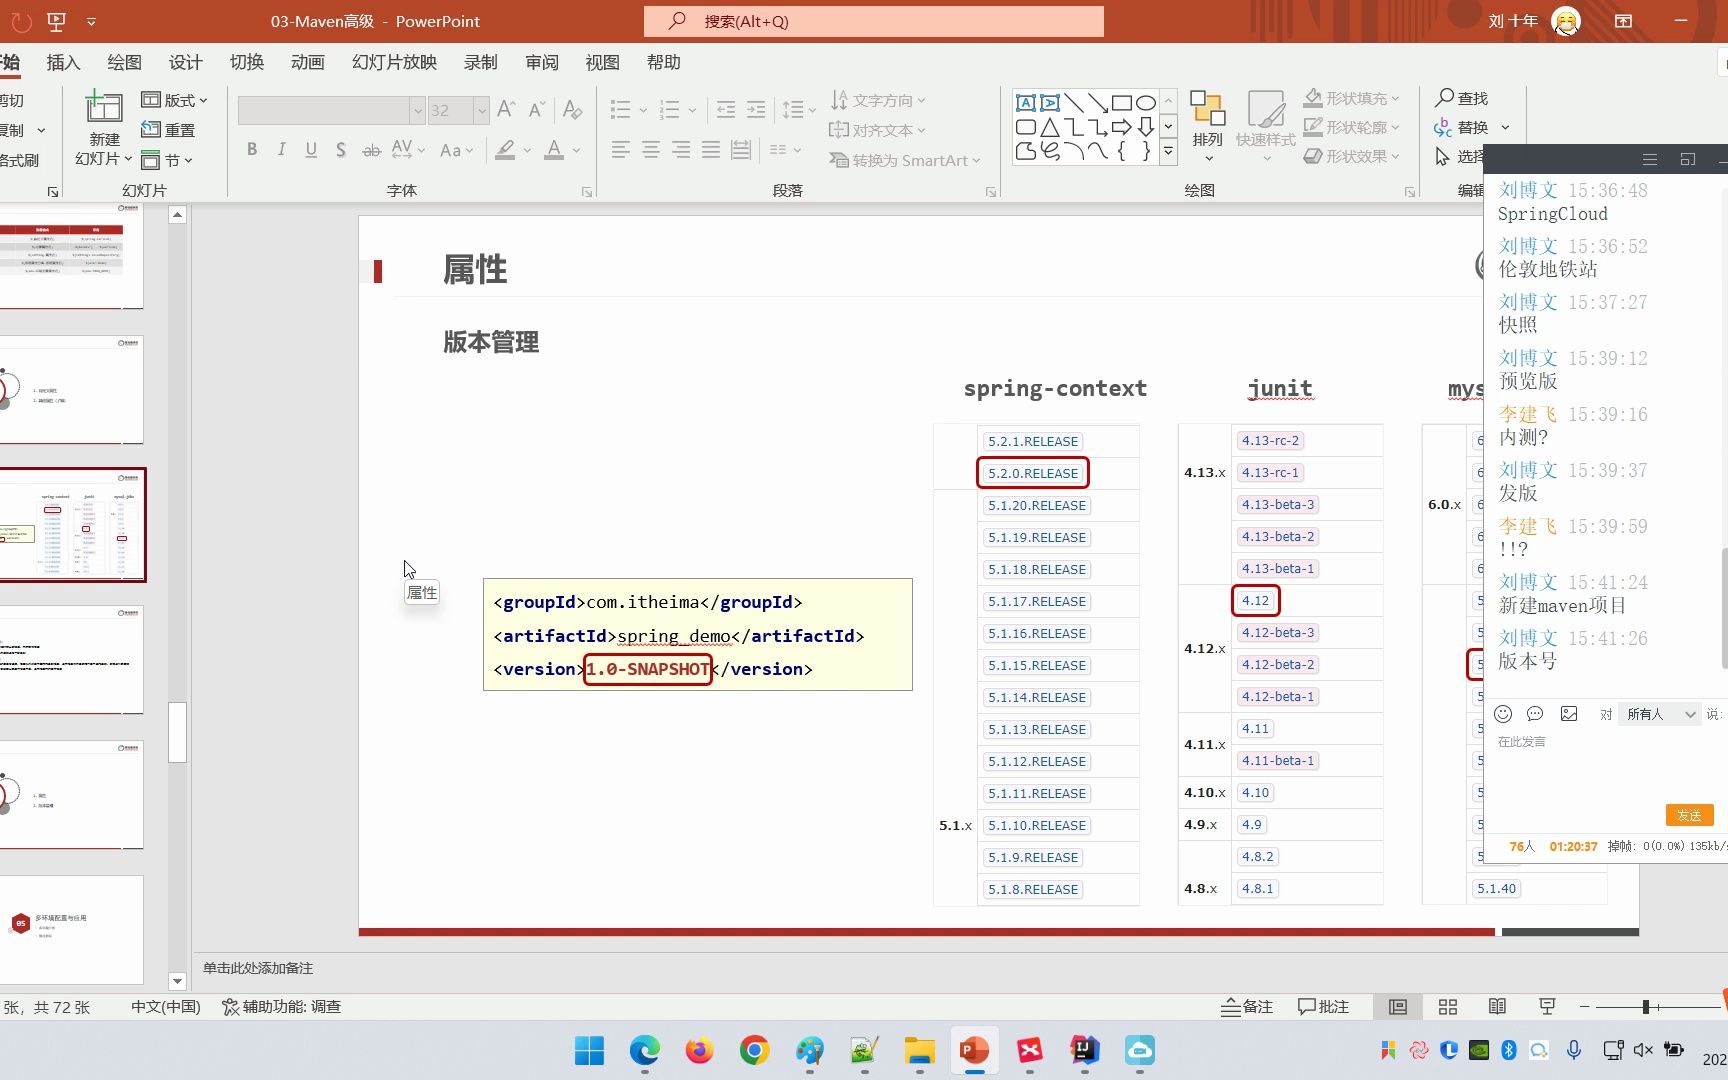This screenshot has height=1080, width=1728.
Task: Click the 发送 (Send) button in chat
Action: (x=1690, y=815)
